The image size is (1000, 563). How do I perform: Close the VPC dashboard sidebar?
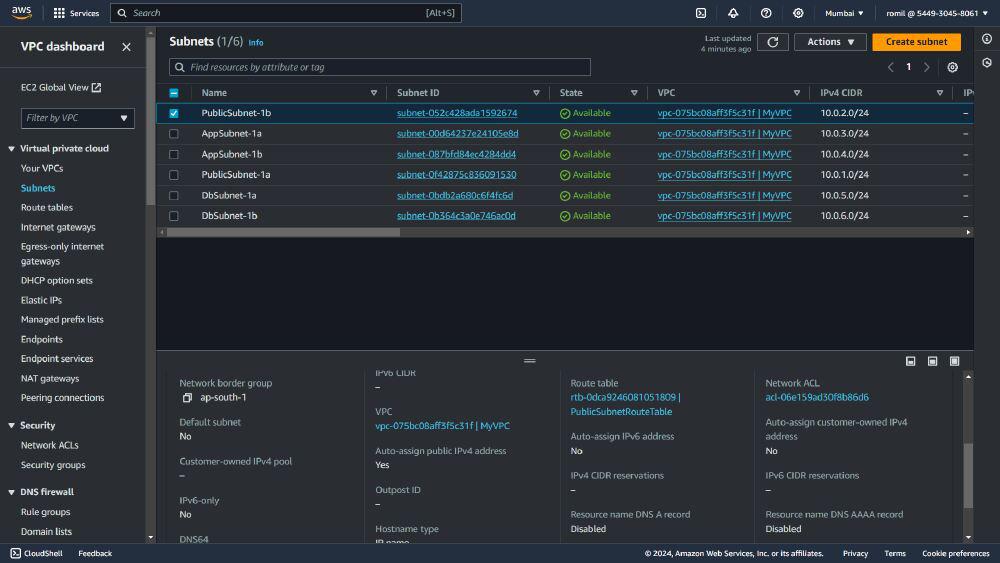coord(126,47)
